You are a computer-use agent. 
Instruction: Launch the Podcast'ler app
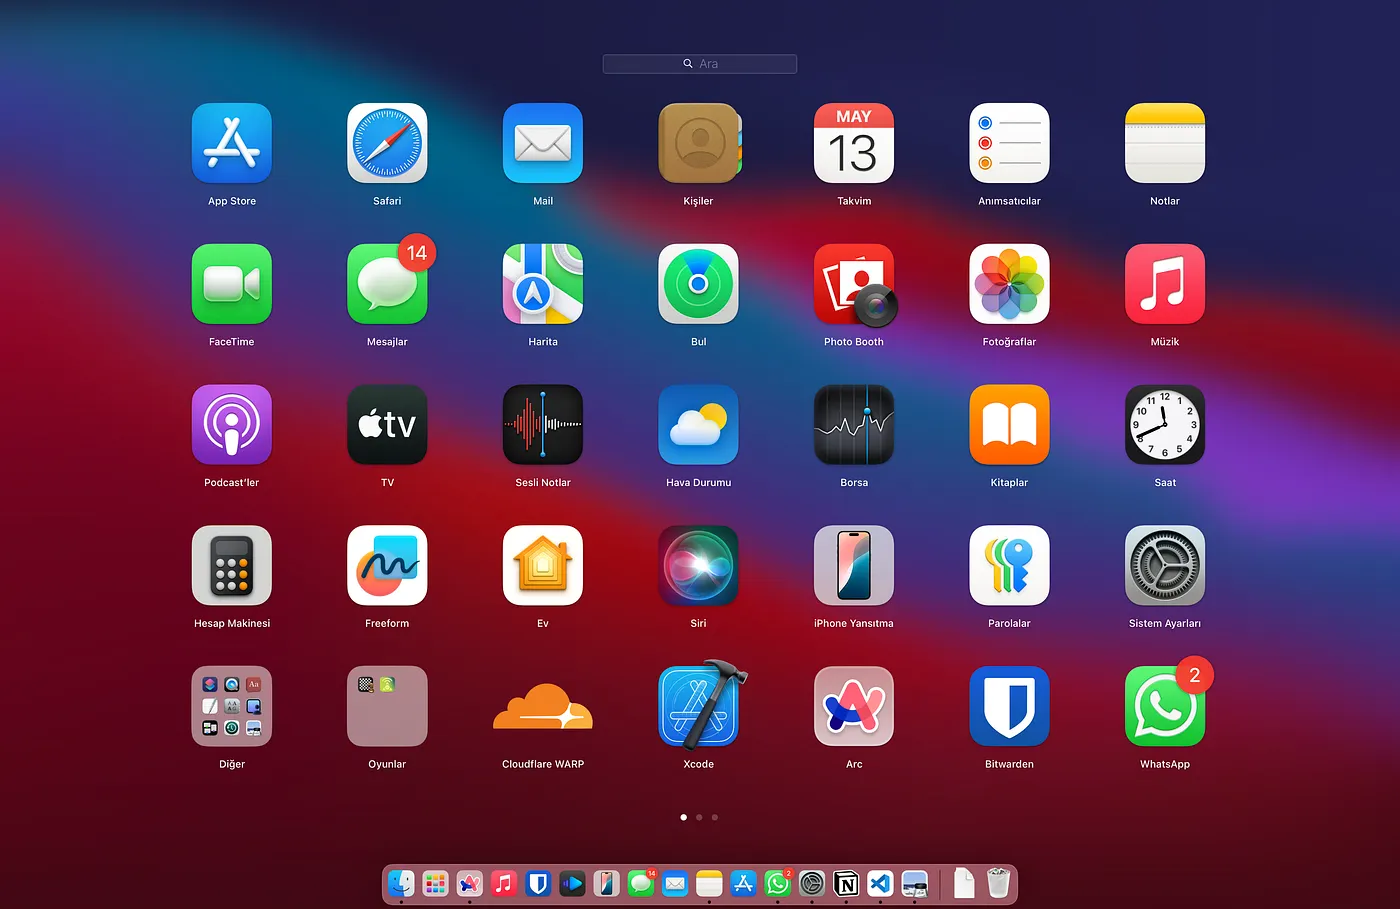point(232,425)
